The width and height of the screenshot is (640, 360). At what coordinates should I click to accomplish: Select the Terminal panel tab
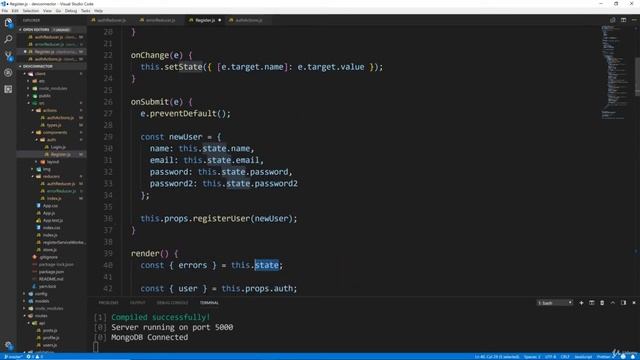[x=209, y=303]
